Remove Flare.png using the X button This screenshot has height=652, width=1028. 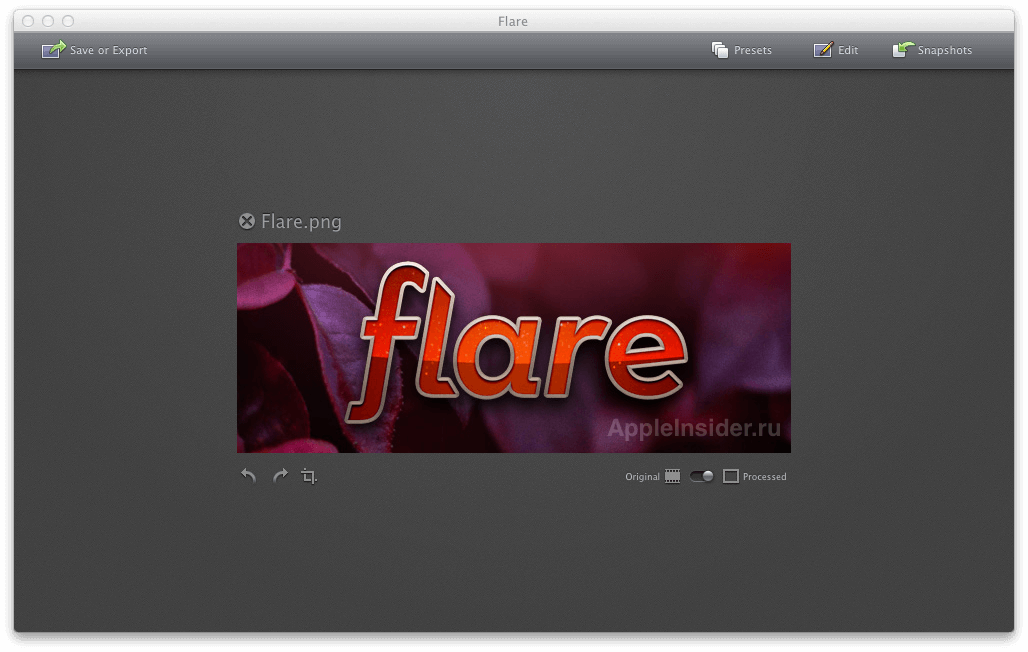(x=246, y=220)
